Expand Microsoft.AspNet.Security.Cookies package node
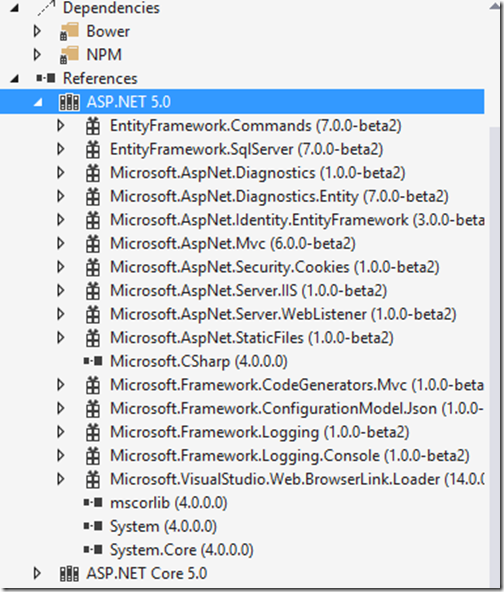504x592 pixels. click(60, 267)
